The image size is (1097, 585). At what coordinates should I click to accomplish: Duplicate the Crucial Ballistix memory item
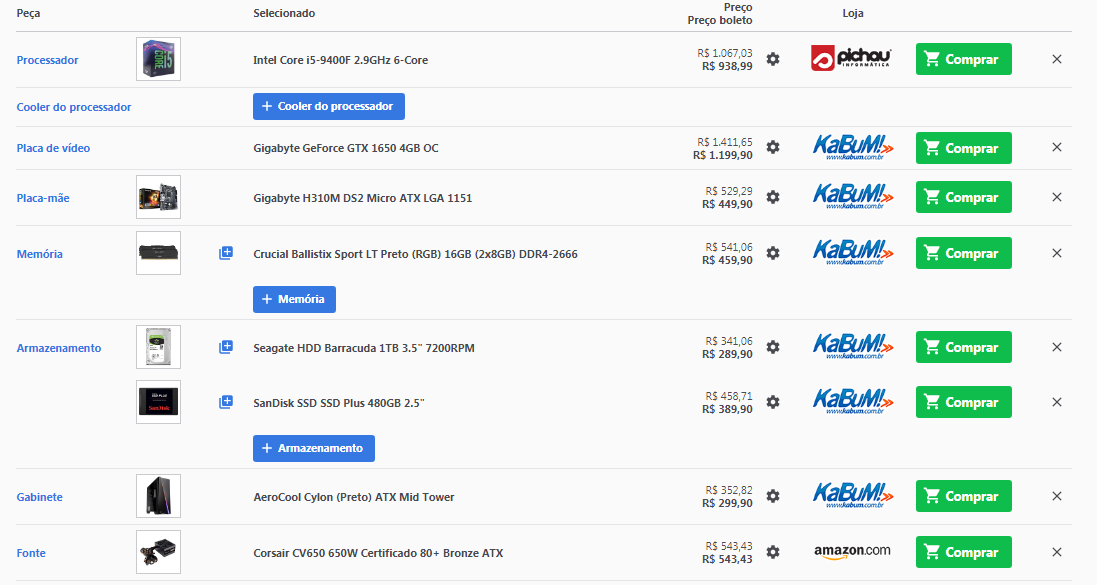click(x=225, y=253)
